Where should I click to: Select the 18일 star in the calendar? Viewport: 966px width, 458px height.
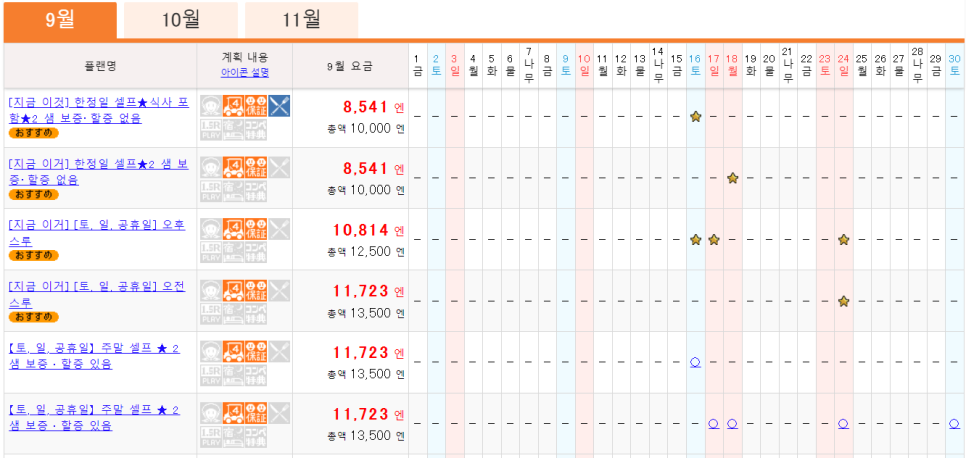coord(733,178)
